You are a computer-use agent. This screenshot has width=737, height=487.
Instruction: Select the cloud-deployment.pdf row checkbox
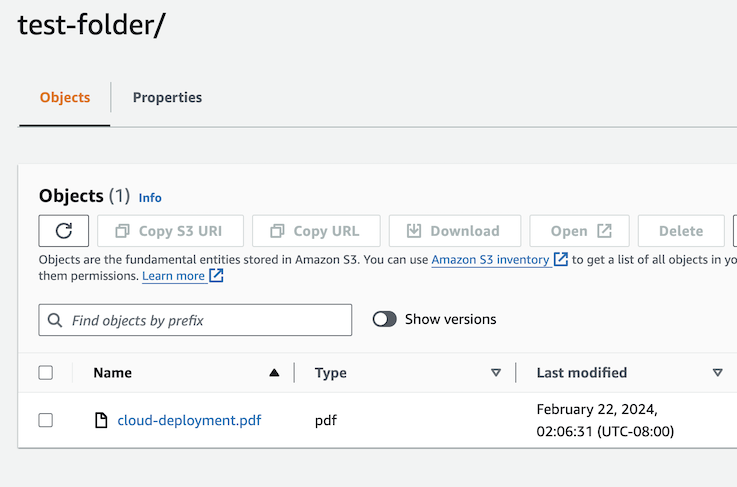[x=46, y=421]
